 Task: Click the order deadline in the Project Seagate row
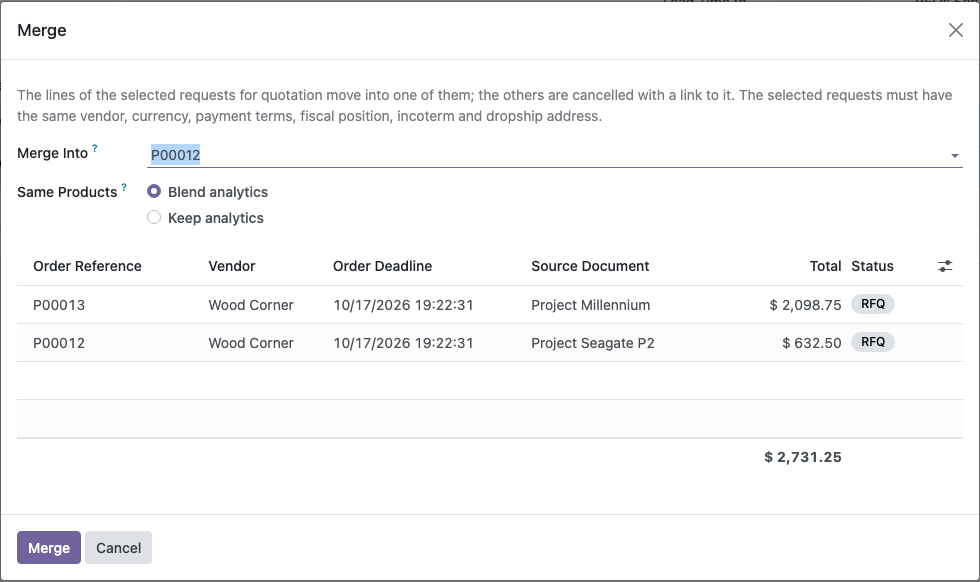(x=403, y=343)
